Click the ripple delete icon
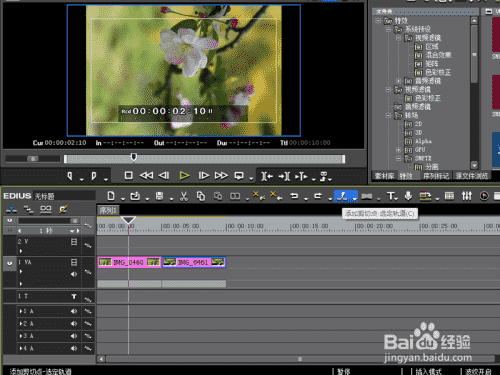This screenshot has height=375, width=500. pyautogui.click(x=276, y=196)
